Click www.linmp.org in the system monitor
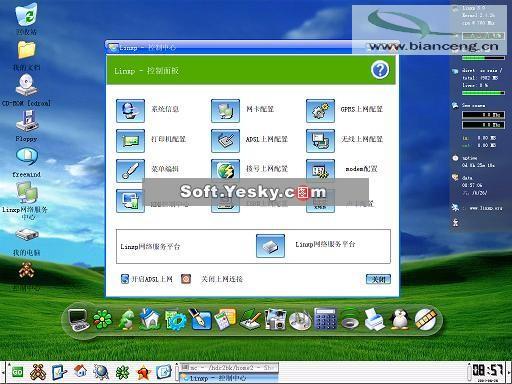 click(x=485, y=208)
